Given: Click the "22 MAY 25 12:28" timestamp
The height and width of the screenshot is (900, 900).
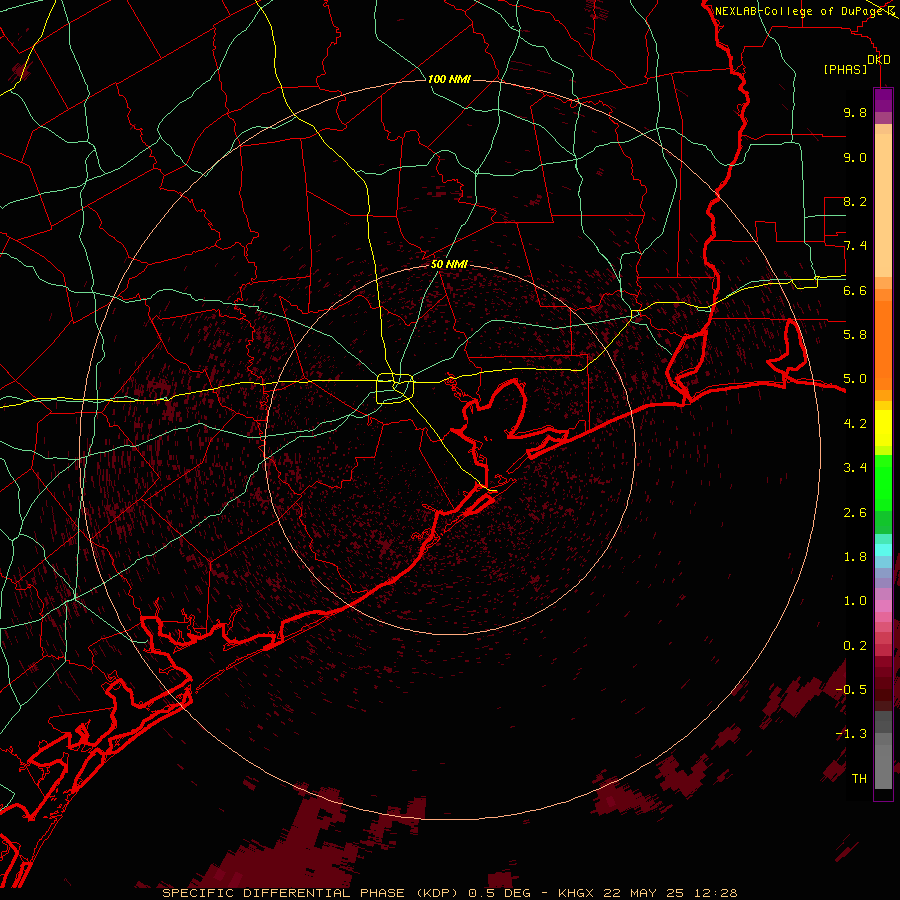Looking at the screenshot, I should (x=670, y=893).
